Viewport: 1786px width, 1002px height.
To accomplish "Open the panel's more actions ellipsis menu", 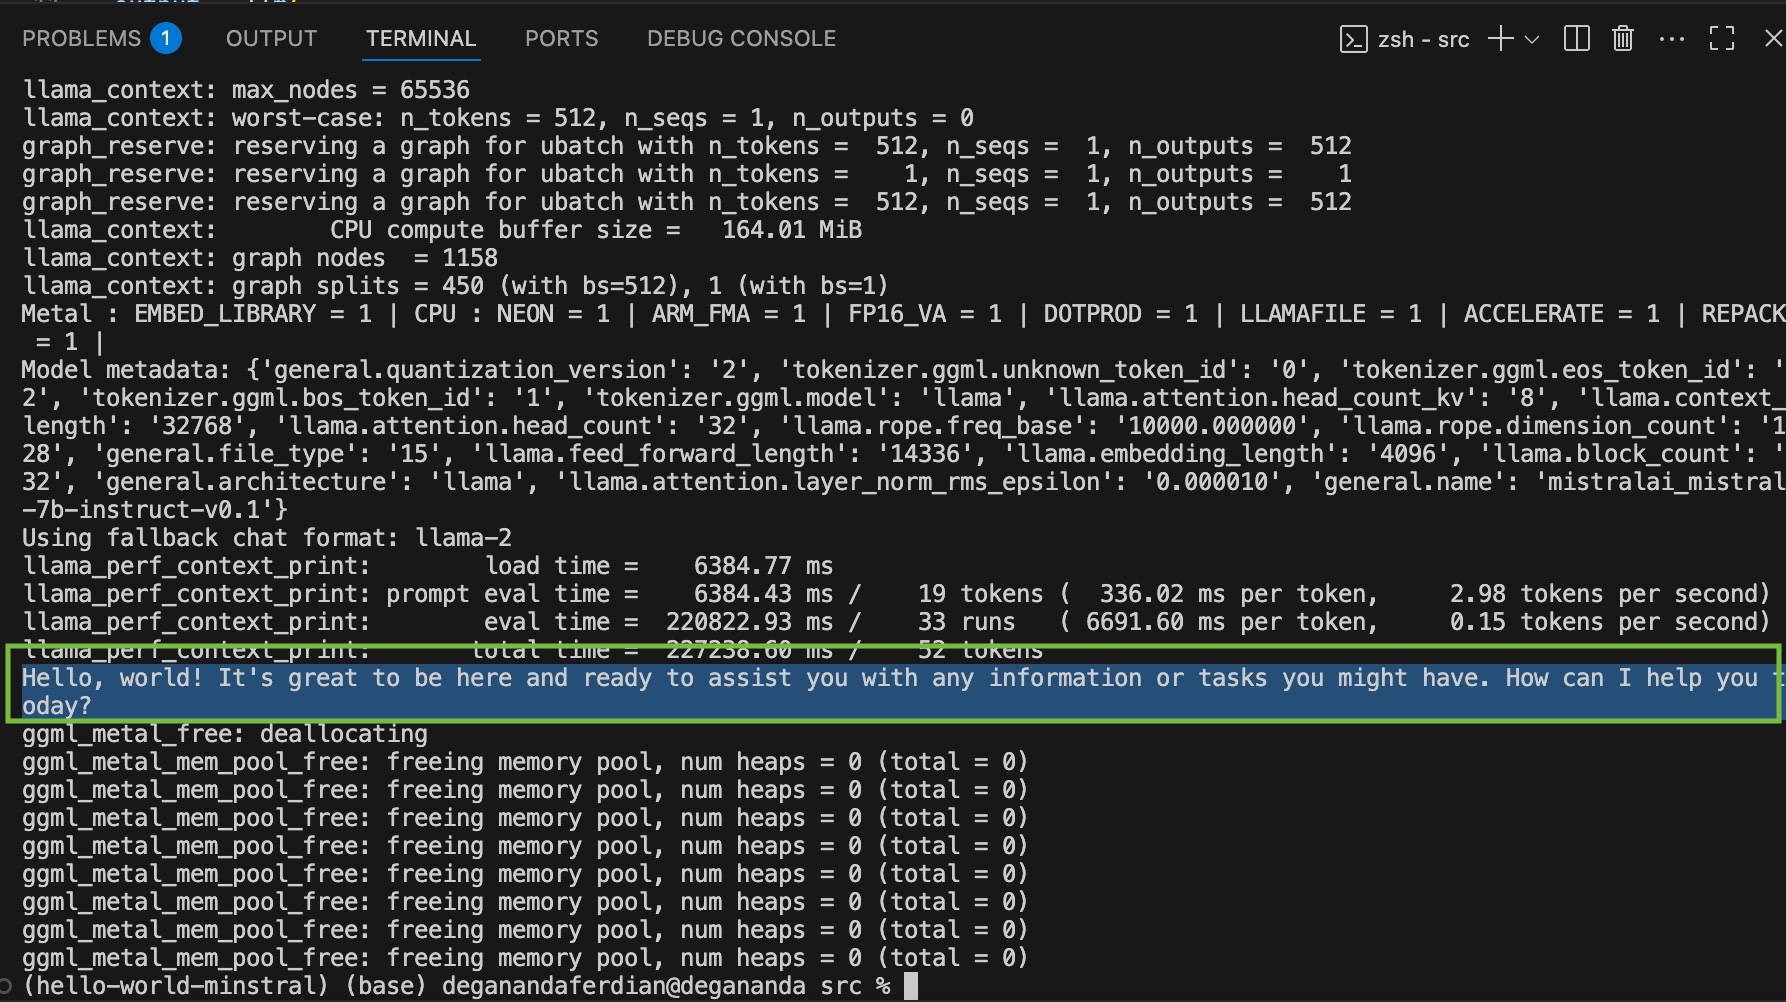I will [1671, 39].
